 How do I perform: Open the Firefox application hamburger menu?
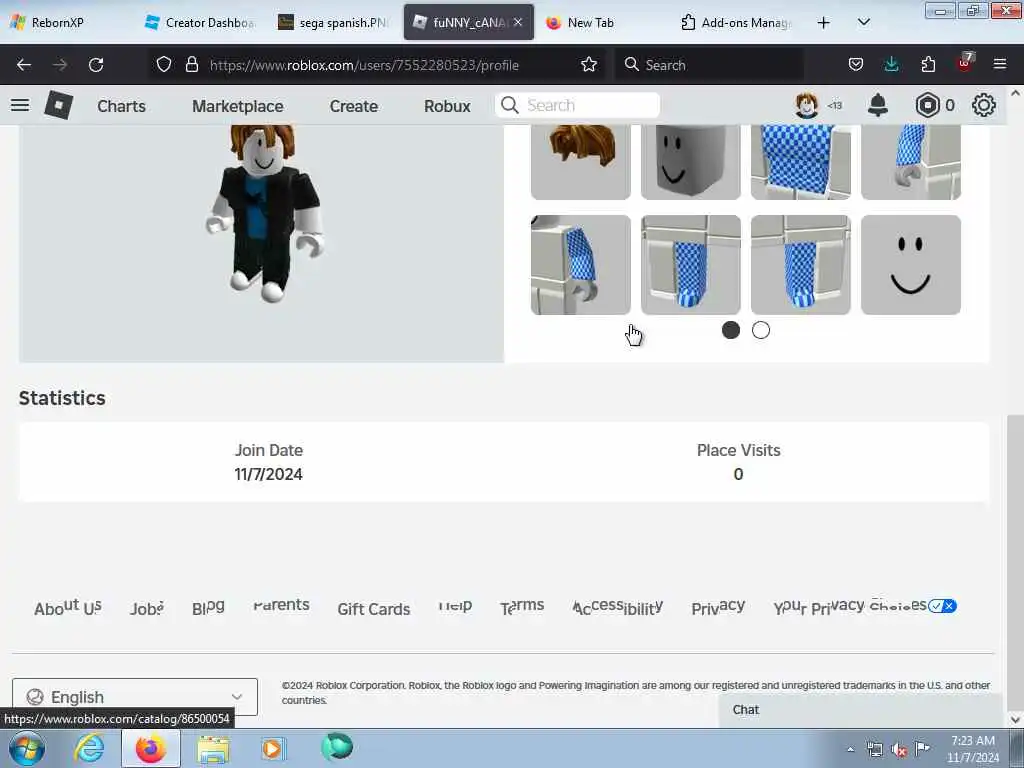click(1000, 65)
